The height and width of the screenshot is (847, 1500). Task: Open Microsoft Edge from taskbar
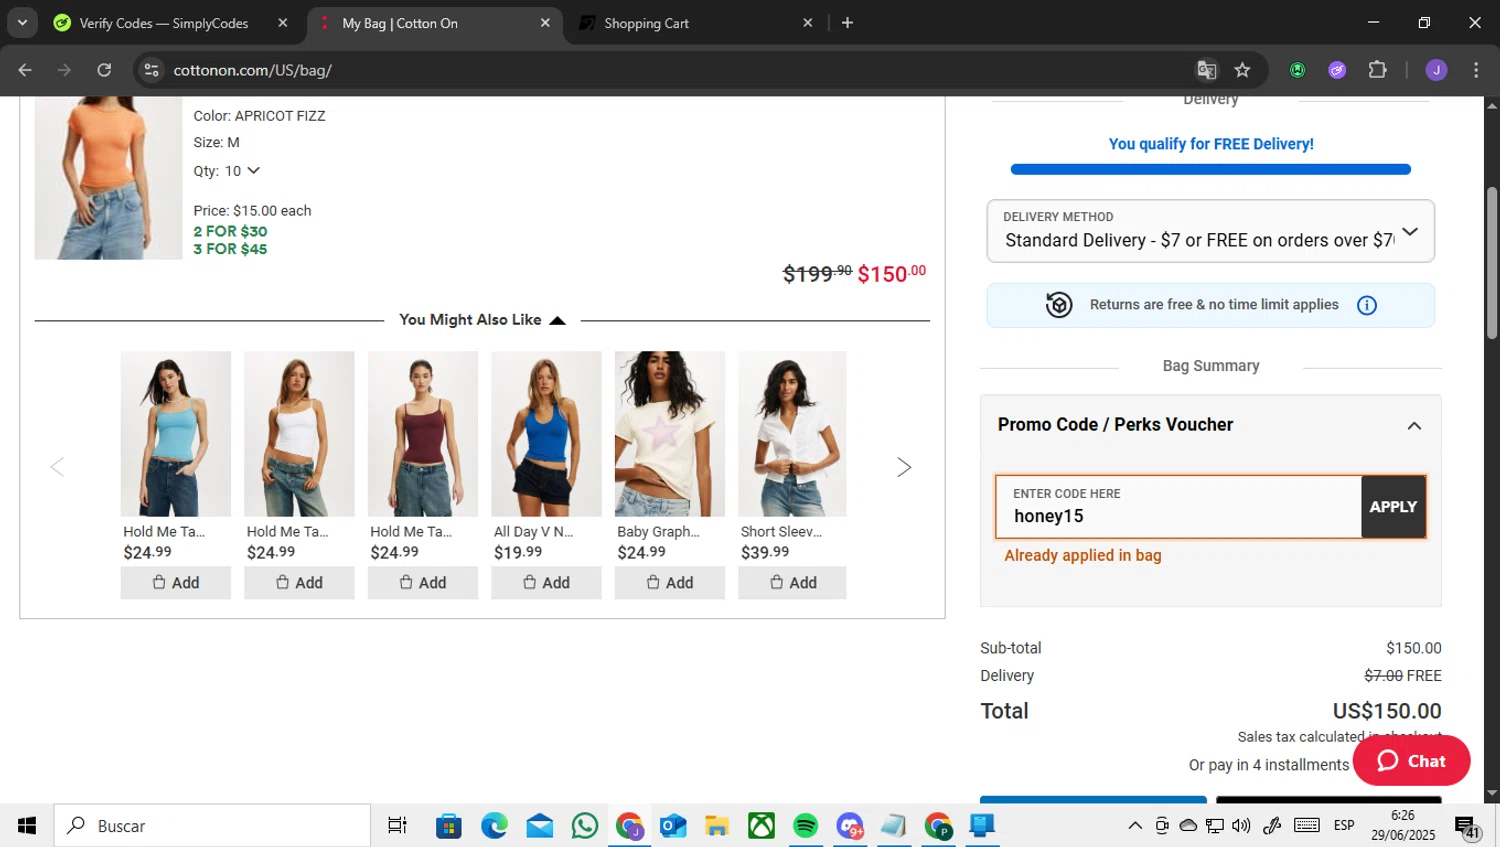[x=494, y=826]
